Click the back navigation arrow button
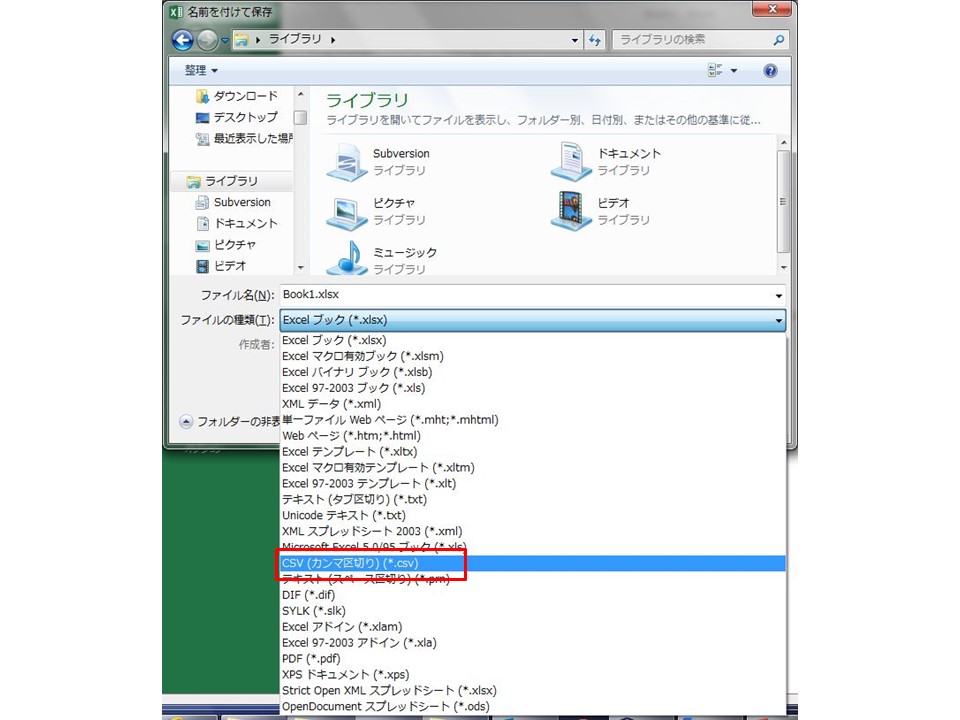 182,40
